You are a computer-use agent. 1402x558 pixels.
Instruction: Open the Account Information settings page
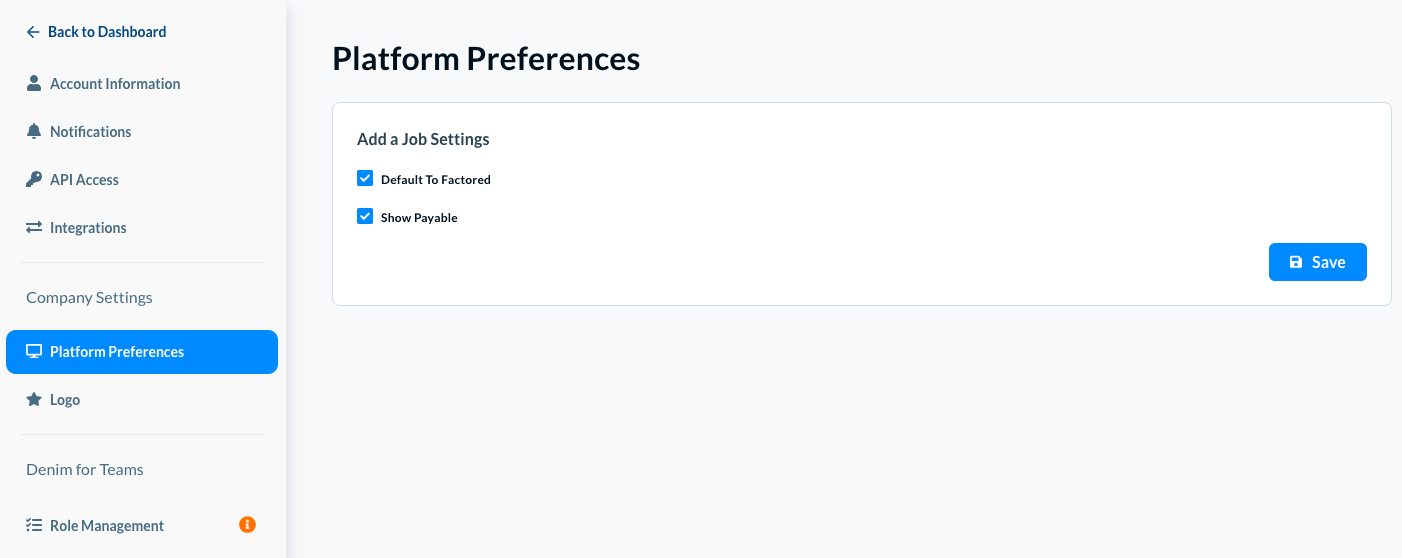click(115, 84)
